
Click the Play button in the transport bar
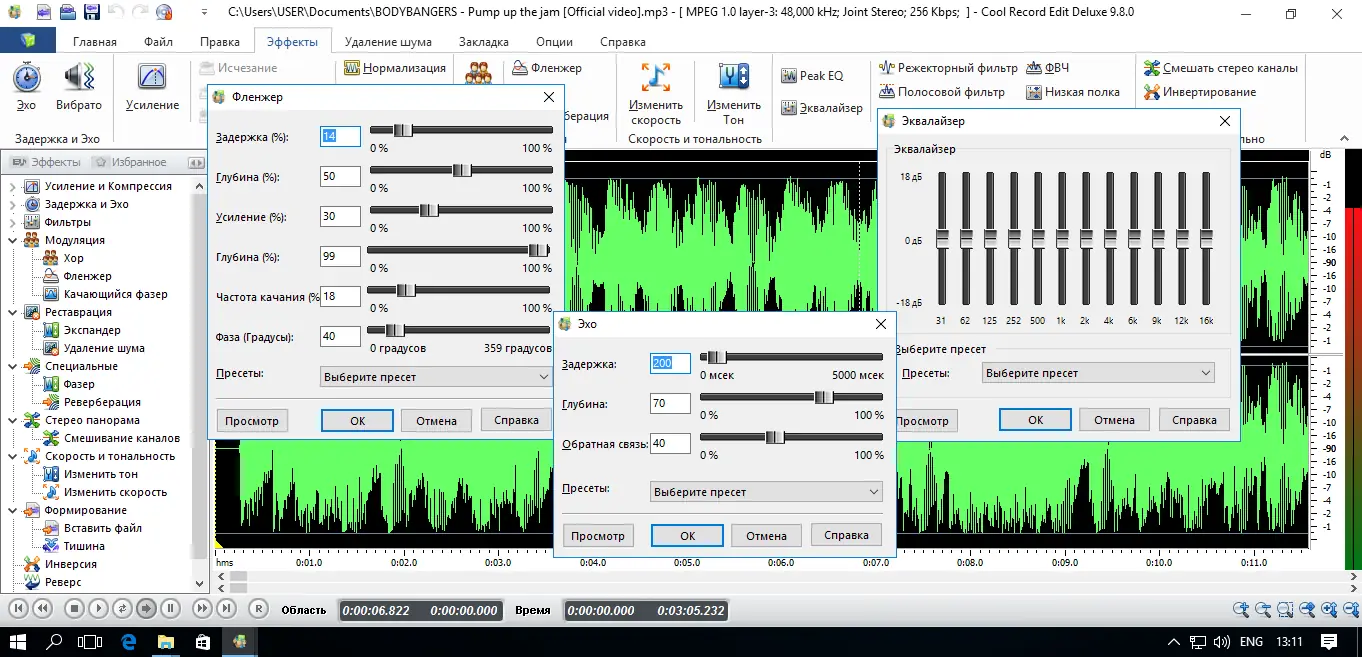pyautogui.click(x=98, y=608)
